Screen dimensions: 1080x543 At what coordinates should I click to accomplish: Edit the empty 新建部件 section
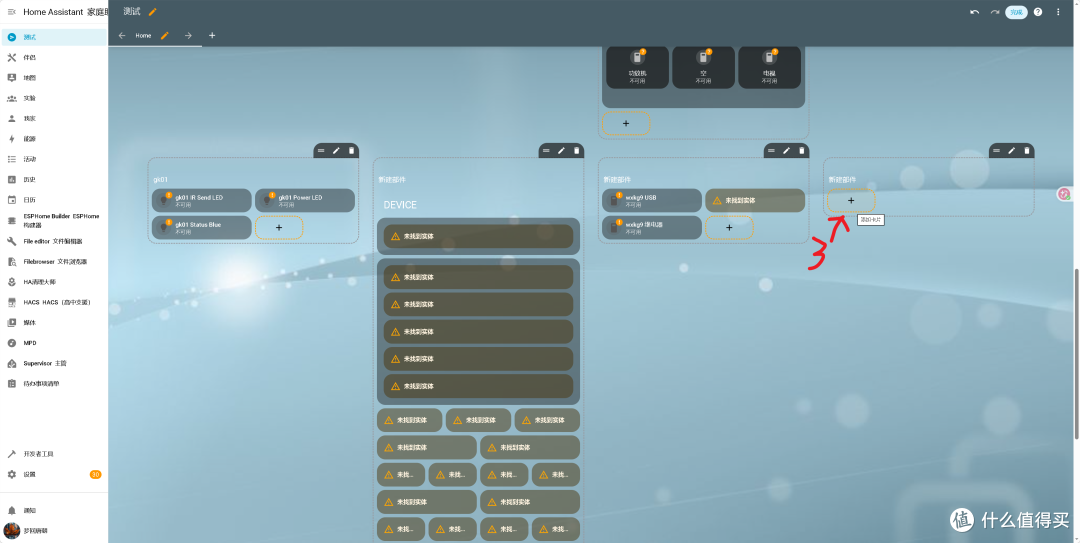(1012, 150)
